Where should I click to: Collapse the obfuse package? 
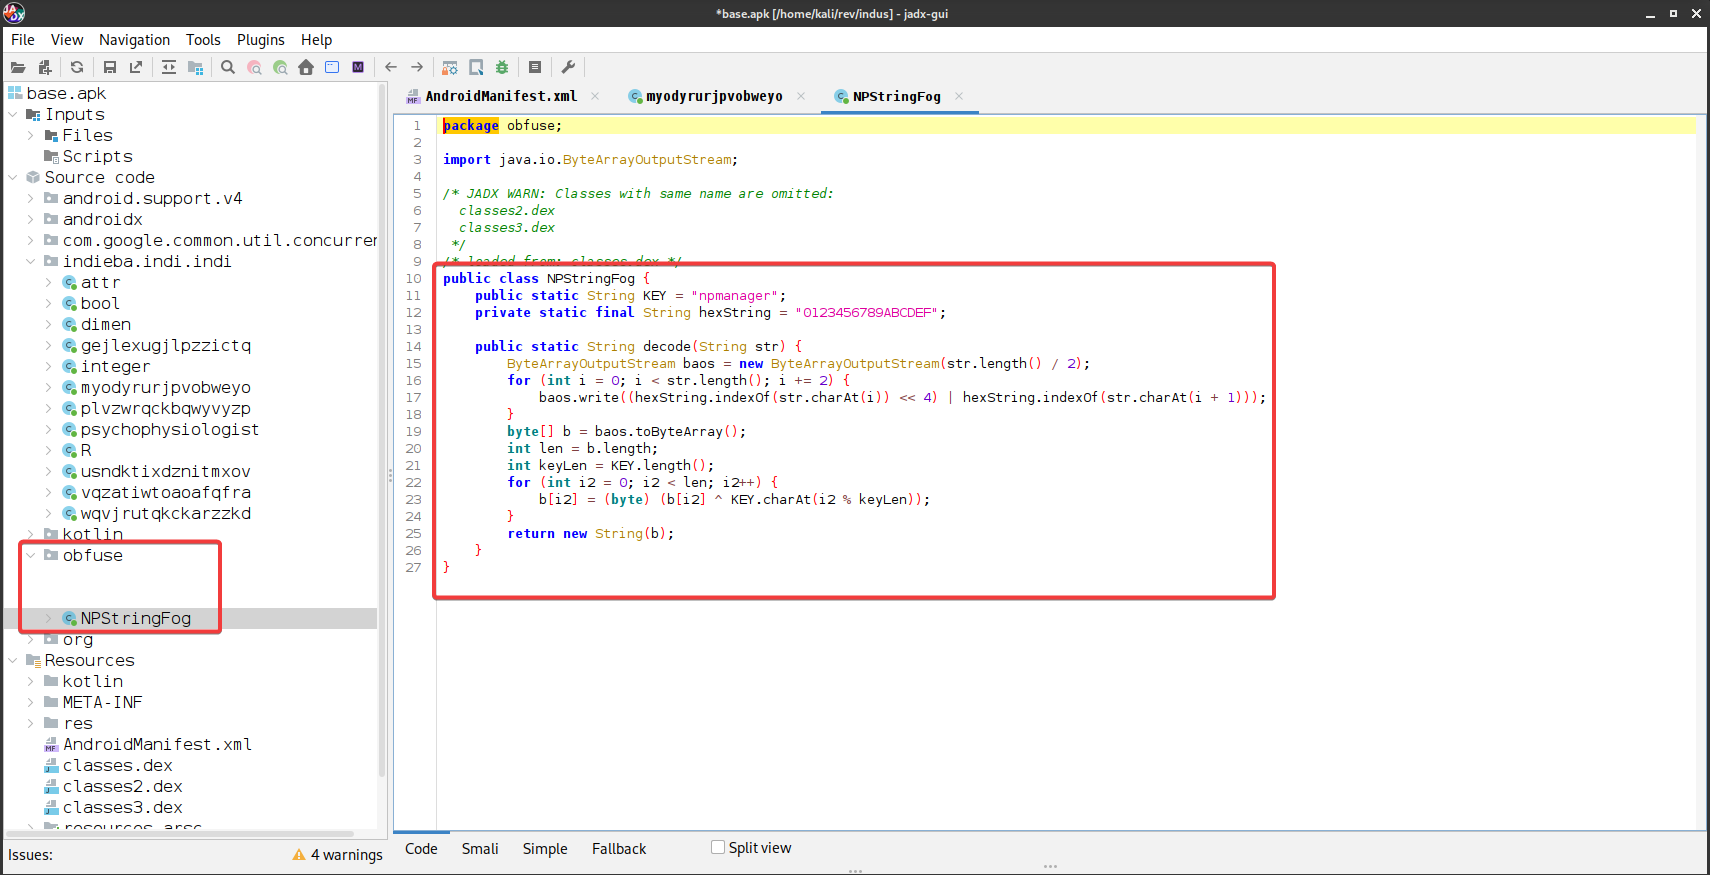tap(30, 556)
